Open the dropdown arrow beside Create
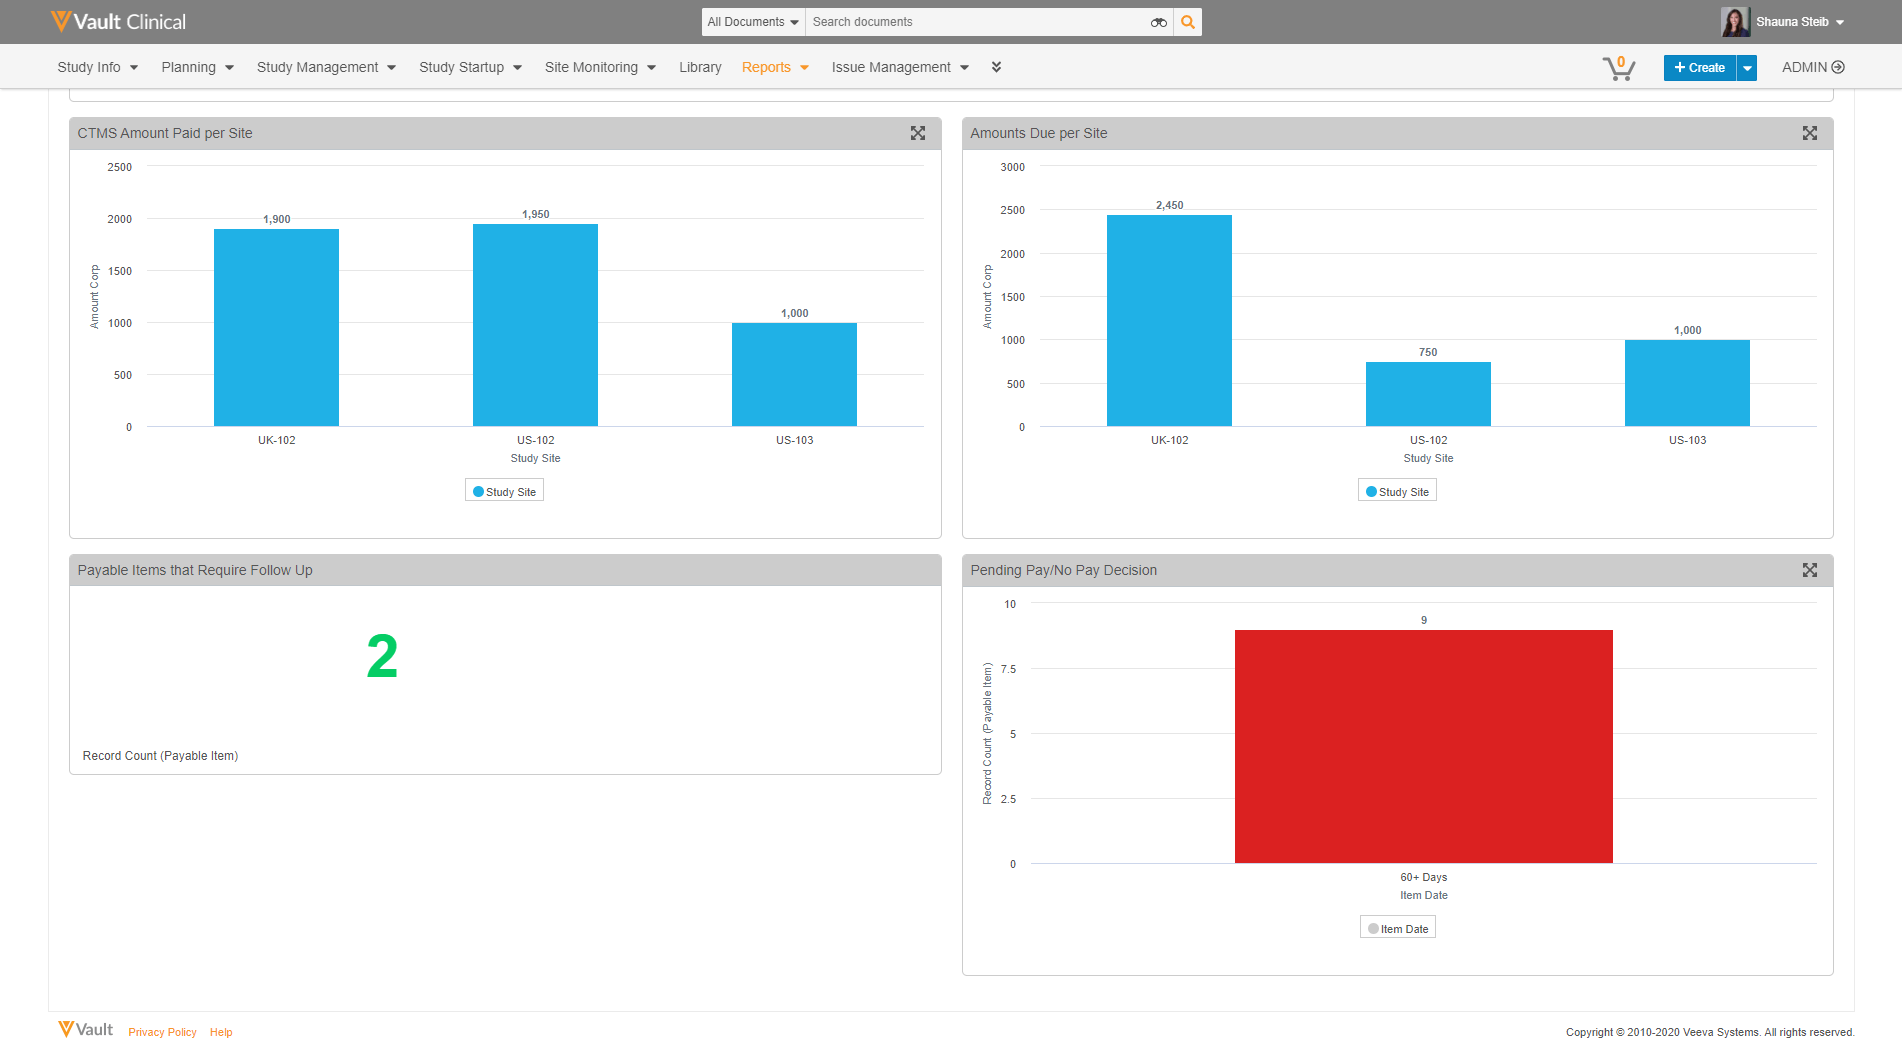The width and height of the screenshot is (1902, 1057). point(1747,68)
